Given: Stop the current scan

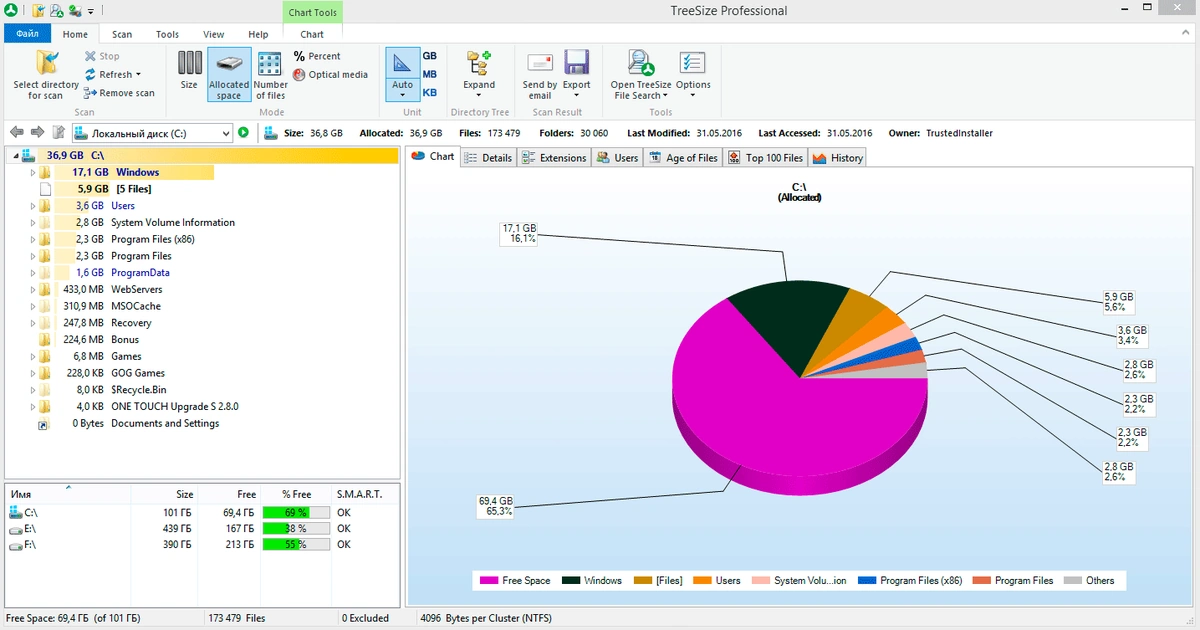Looking at the screenshot, I should pos(101,57).
